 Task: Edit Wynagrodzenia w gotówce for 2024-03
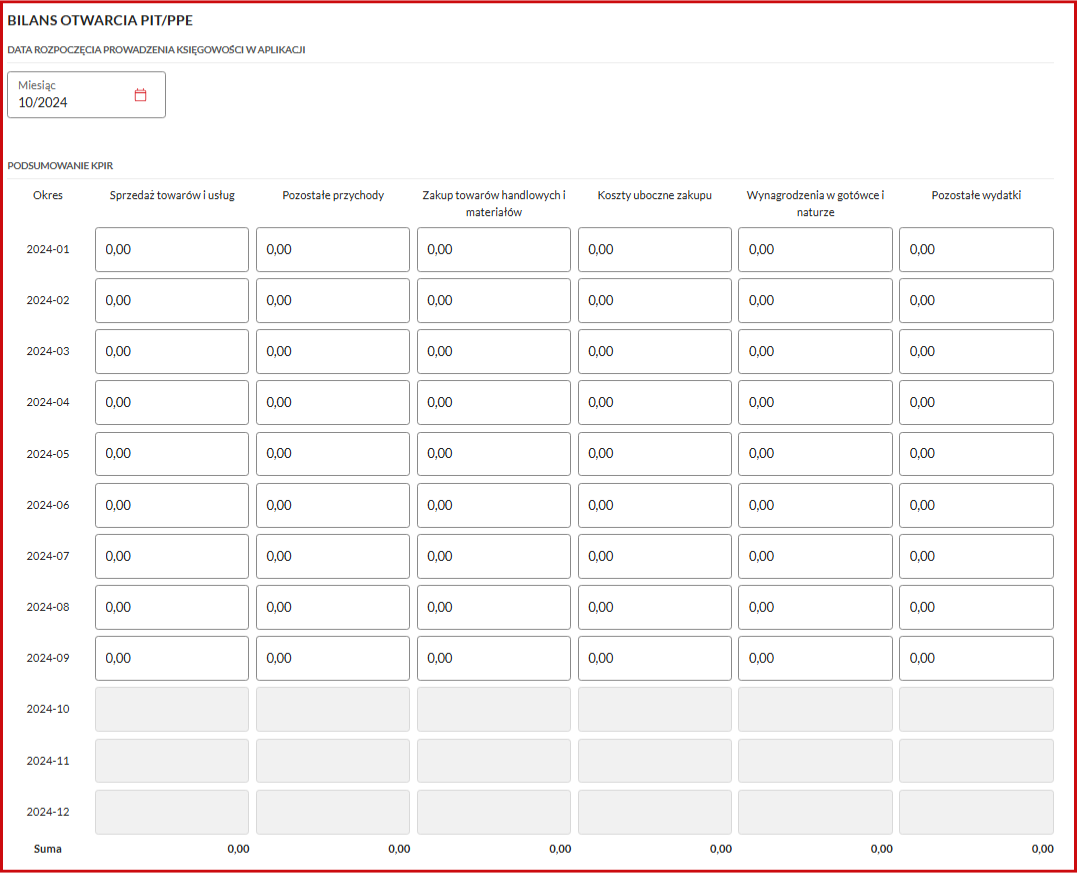[x=815, y=351]
